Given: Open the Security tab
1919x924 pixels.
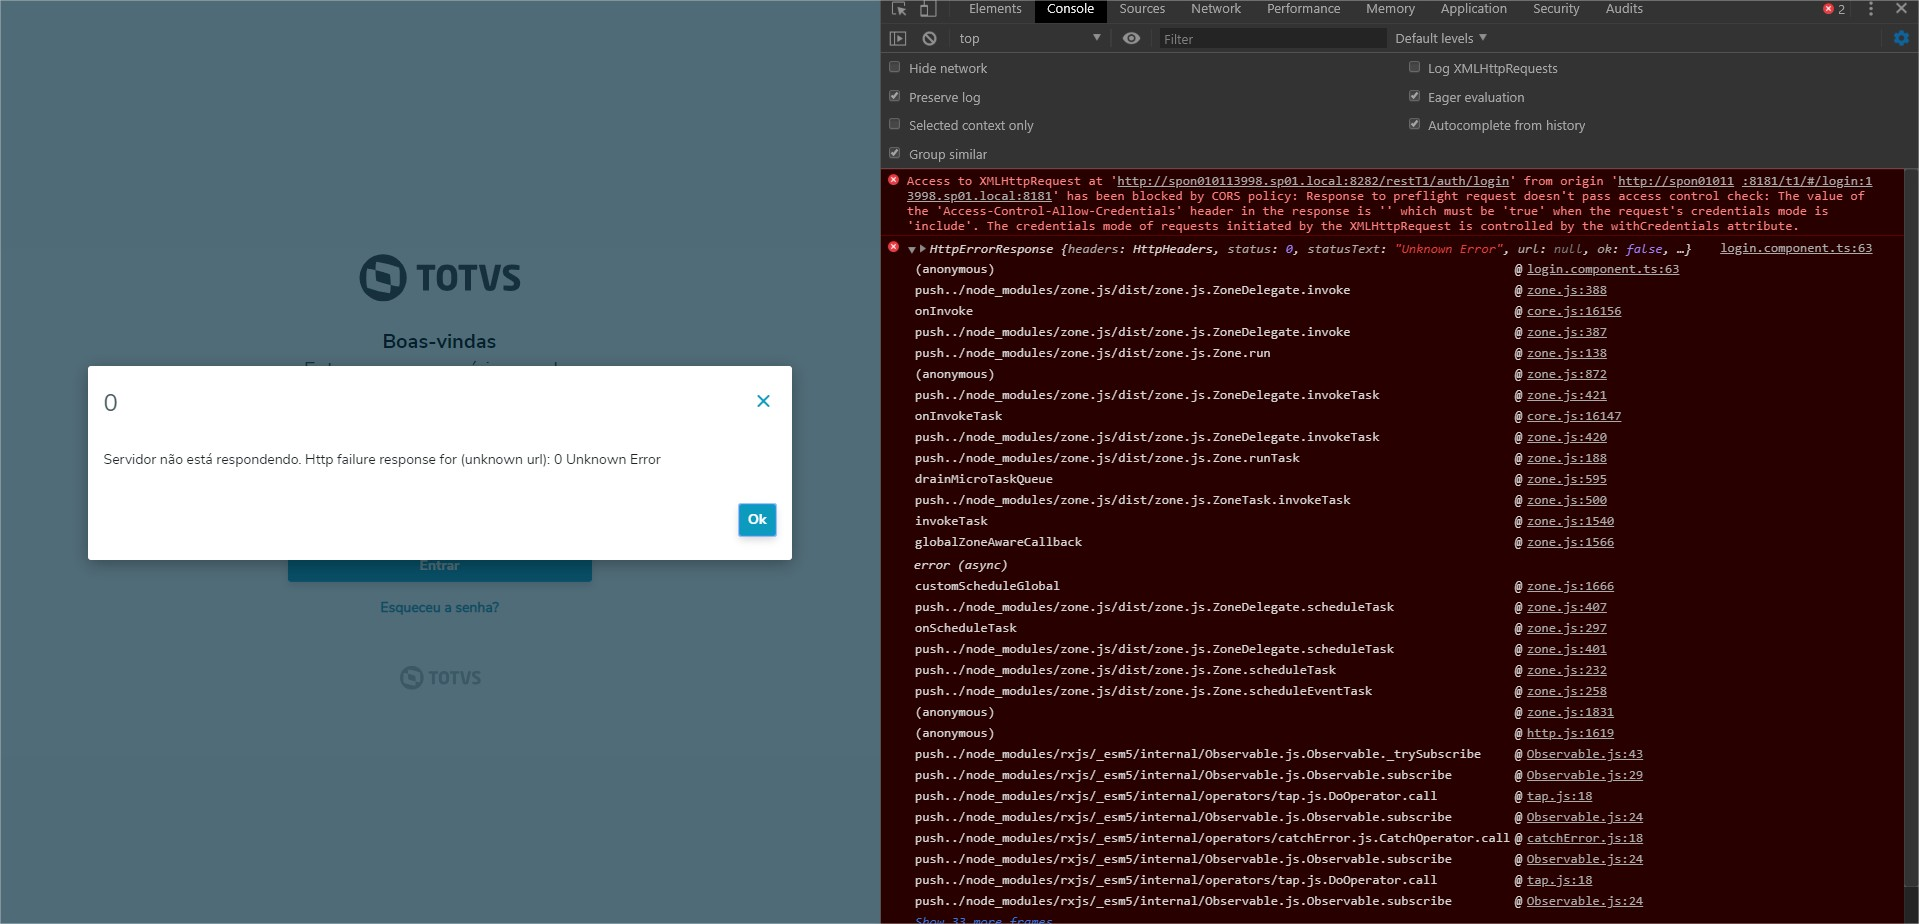Looking at the screenshot, I should pos(1556,9).
